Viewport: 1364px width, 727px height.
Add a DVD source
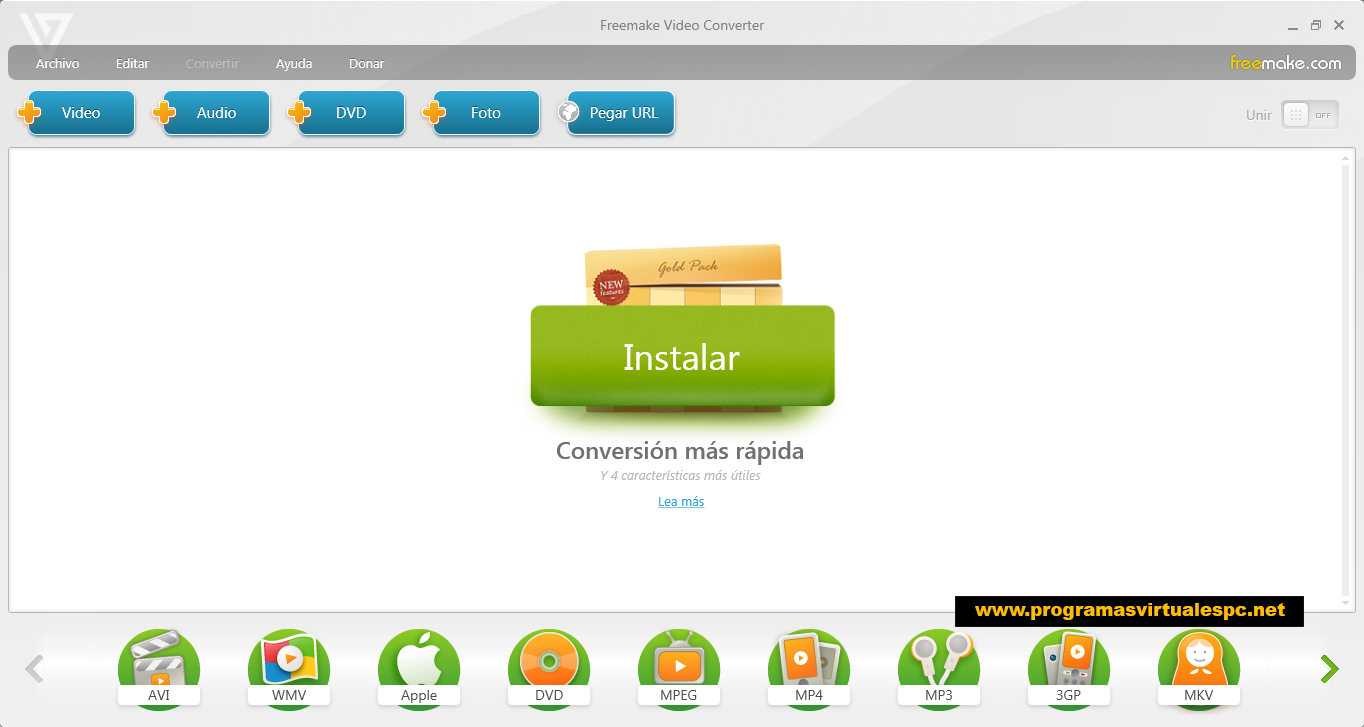tap(346, 113)
